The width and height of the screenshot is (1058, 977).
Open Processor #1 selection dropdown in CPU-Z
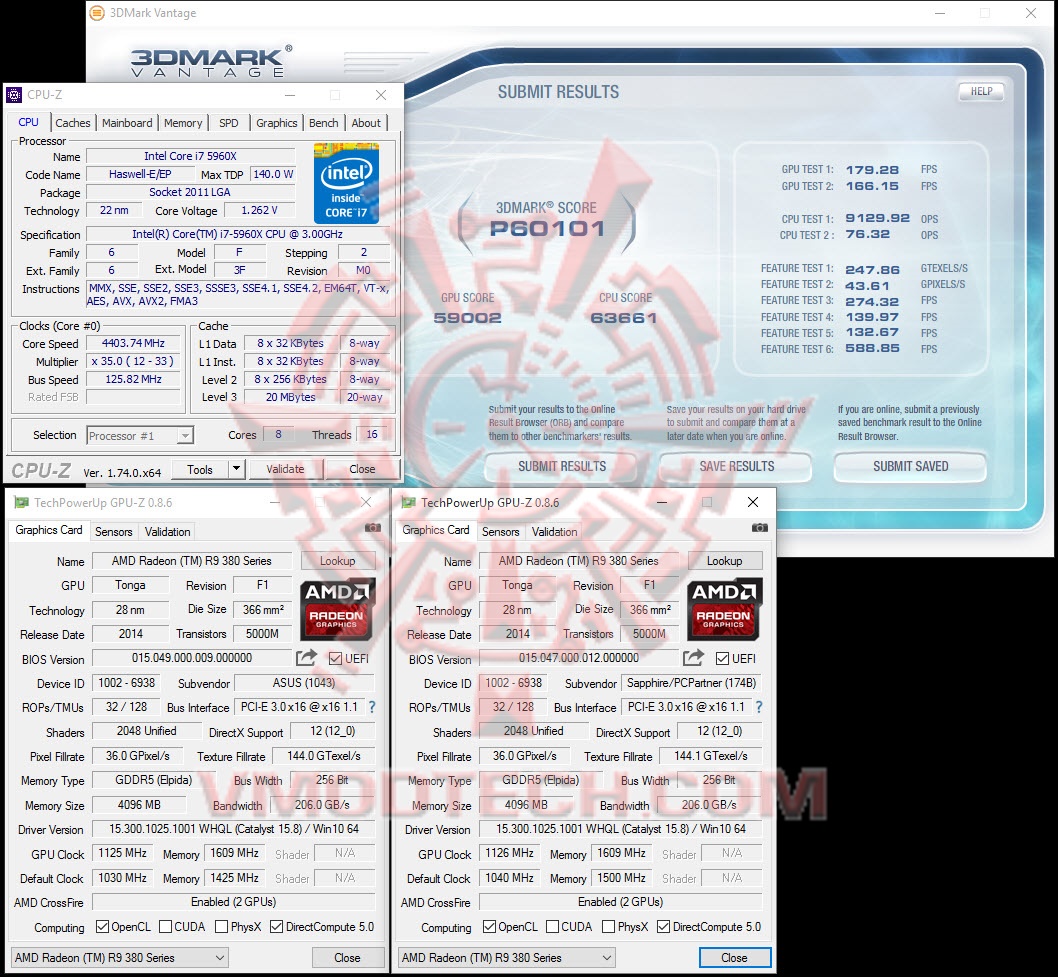[x=140, y=436]
